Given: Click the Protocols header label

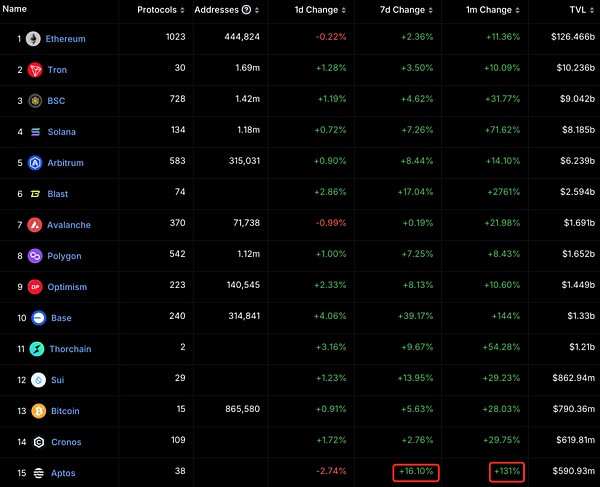Looking at the screenshot, I should (157, 10).
